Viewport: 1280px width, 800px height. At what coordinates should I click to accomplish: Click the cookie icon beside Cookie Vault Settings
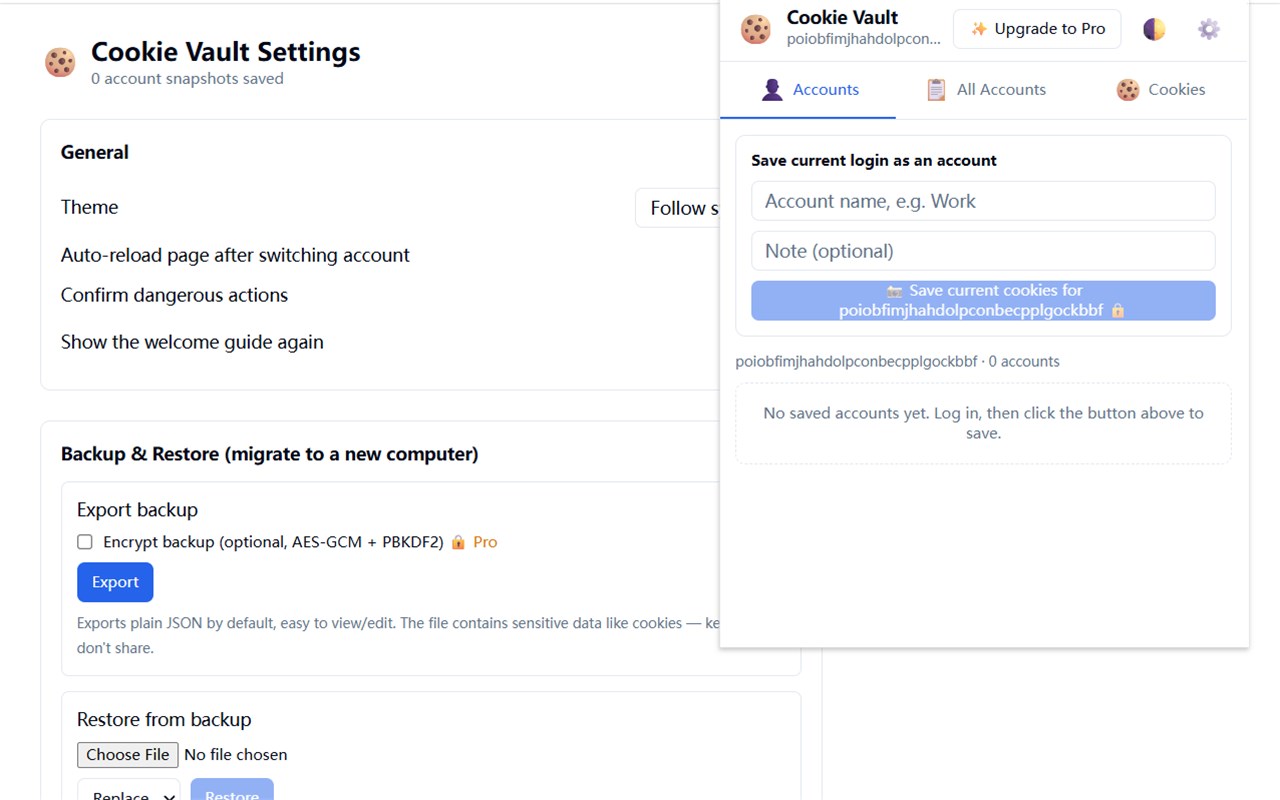pyautogui.click(x=60, y=62)
